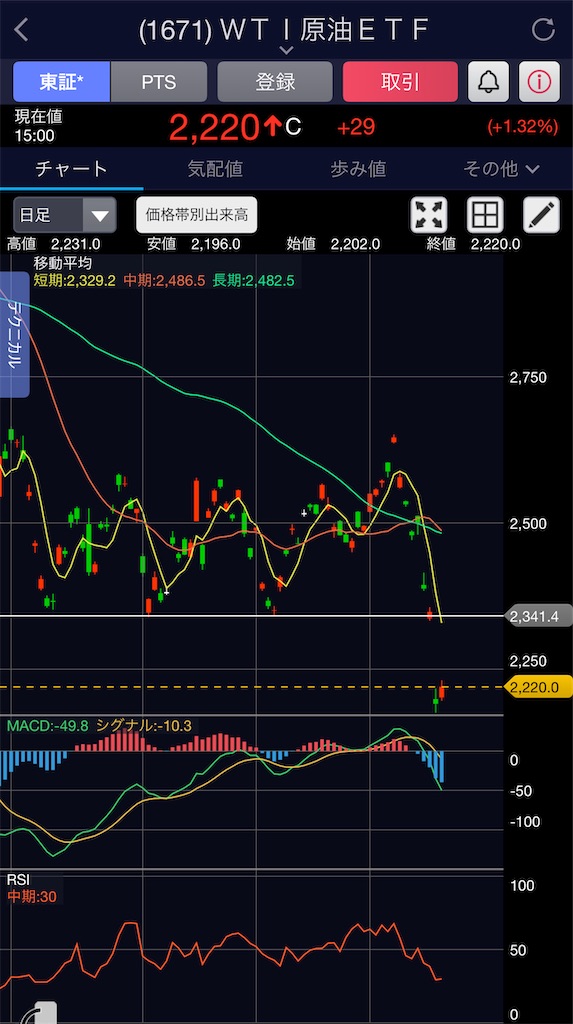Open stock info (i) icon
This screenshot has width=573, height=1024.
tap(539, 82)
